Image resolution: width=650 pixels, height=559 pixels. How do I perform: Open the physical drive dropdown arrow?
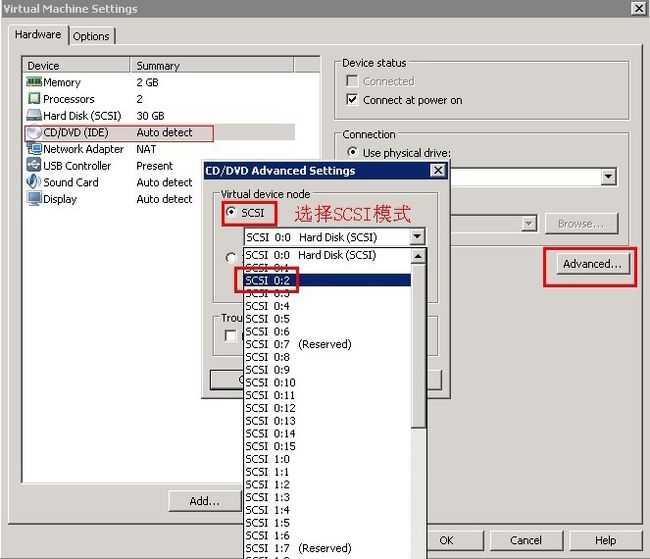(608, 177)
